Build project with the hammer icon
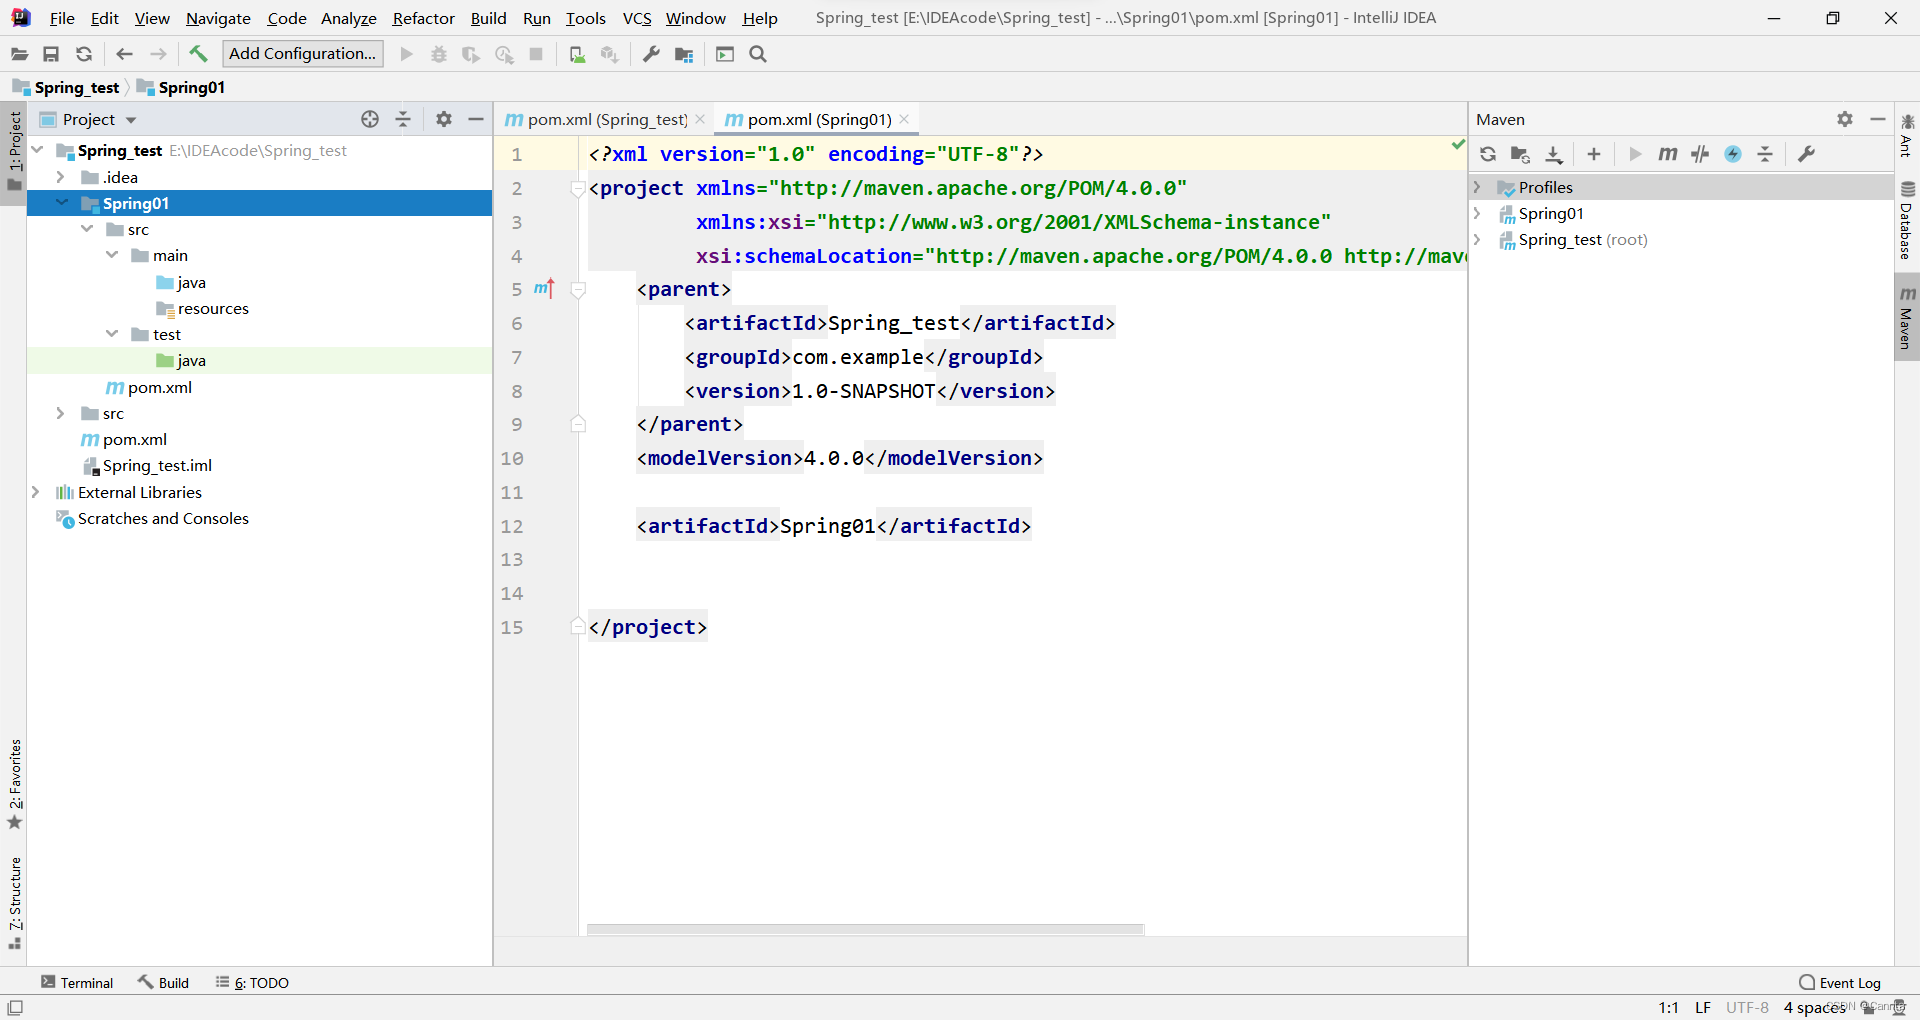Viewport: 1920px width, 1020px height. pyautogui.click(x=198, y=54)
